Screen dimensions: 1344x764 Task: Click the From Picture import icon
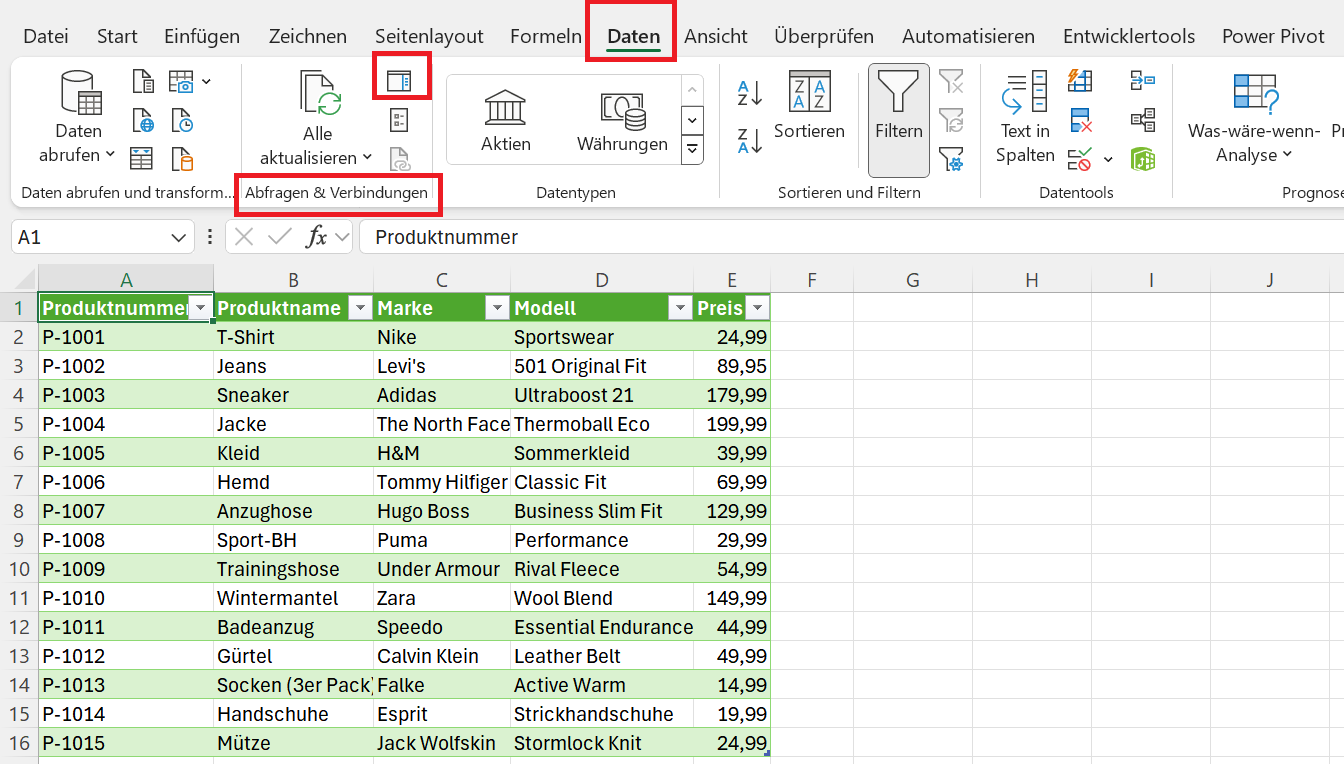coord(181,82)
